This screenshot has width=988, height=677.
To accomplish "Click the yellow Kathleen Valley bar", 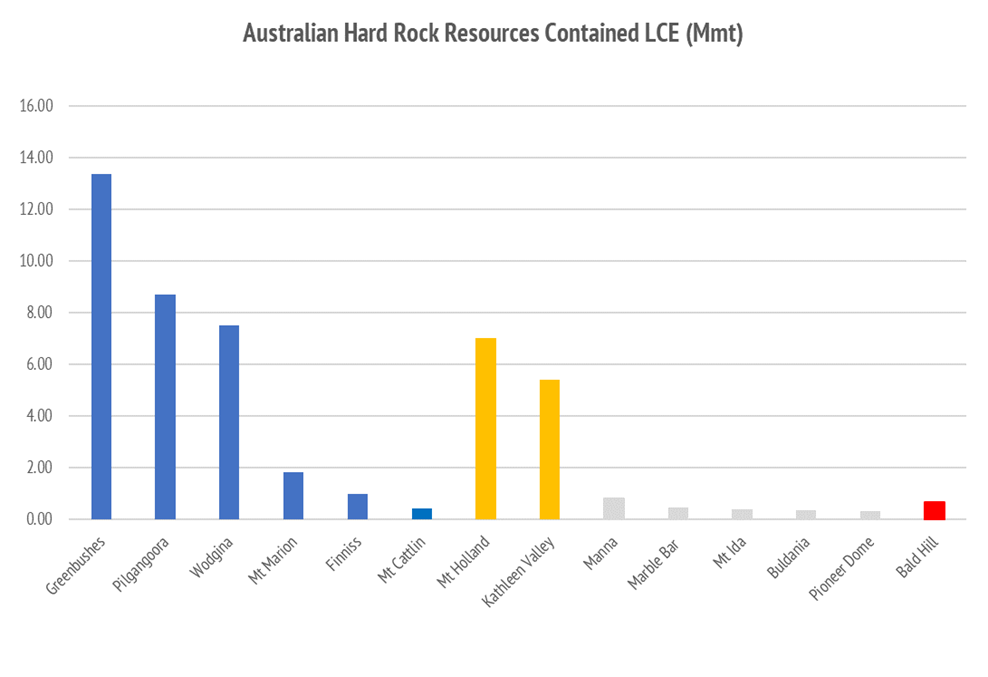I will 549,449.
